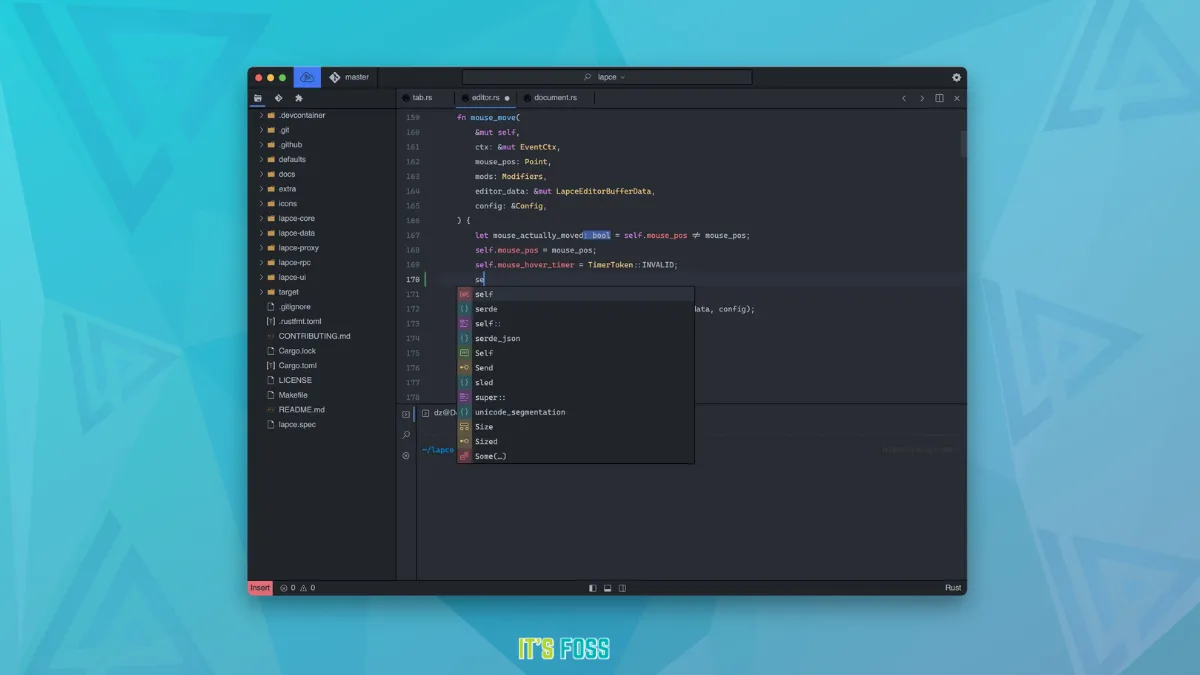Click the Insert mode indicator
The image size is (1200, 675).
click(260, 588)
